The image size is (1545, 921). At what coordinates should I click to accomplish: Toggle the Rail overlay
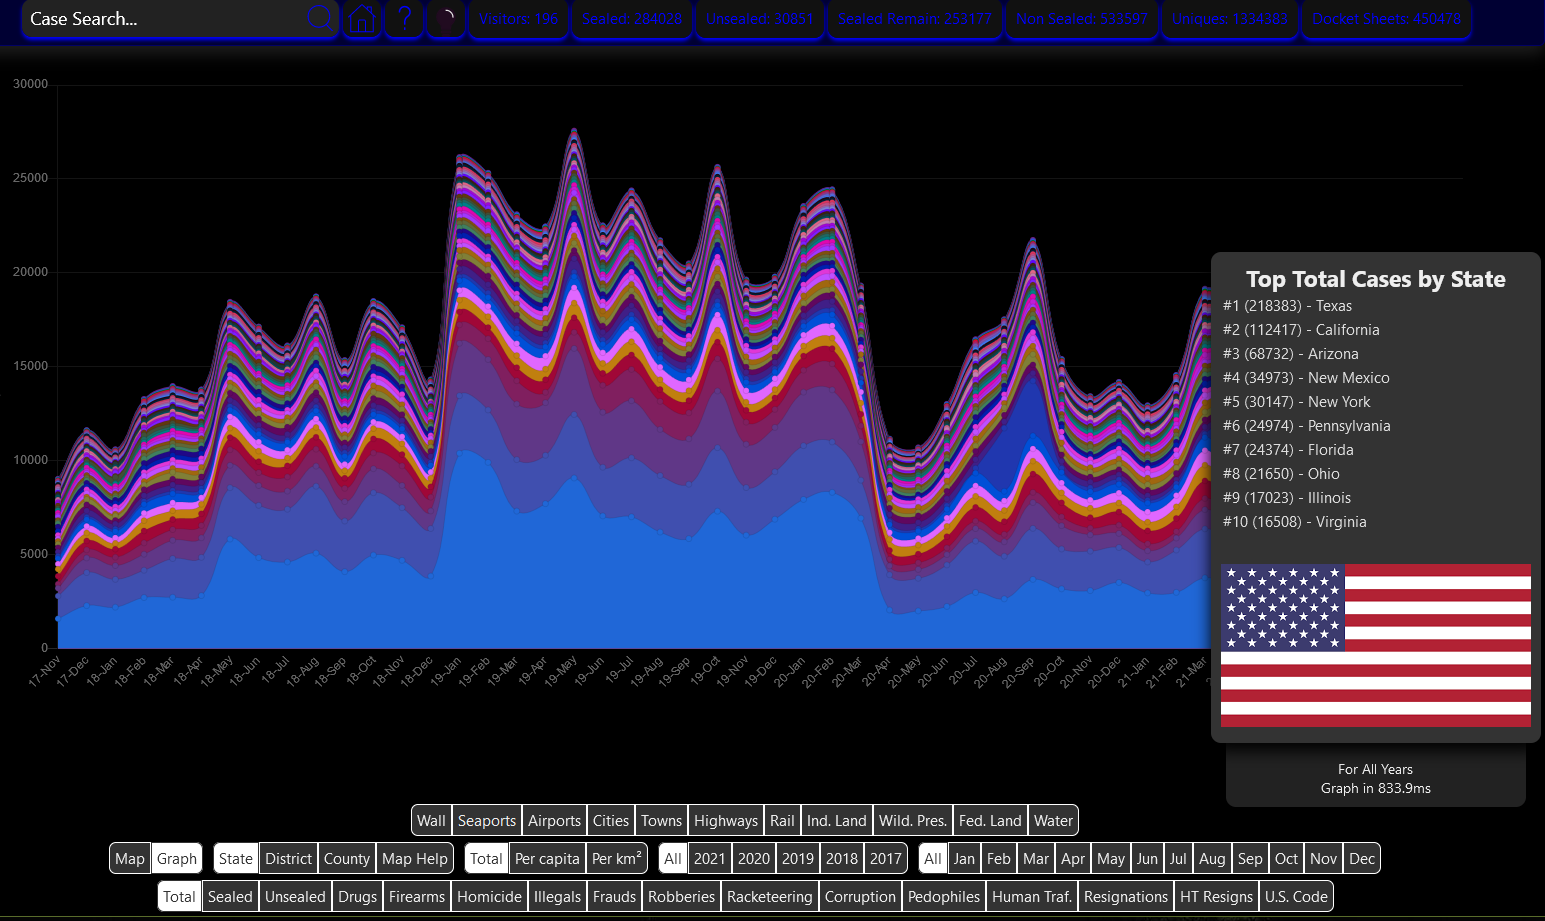pyautogui.click(x=783, y=820)
